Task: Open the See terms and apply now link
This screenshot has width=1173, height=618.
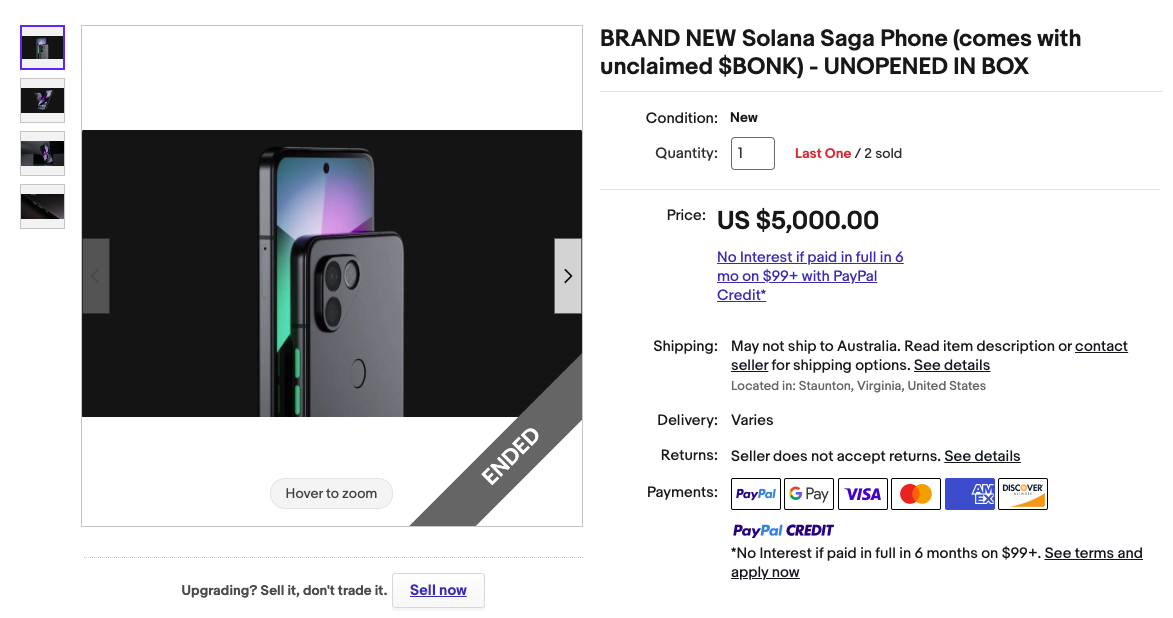Action: point(1093,552)
